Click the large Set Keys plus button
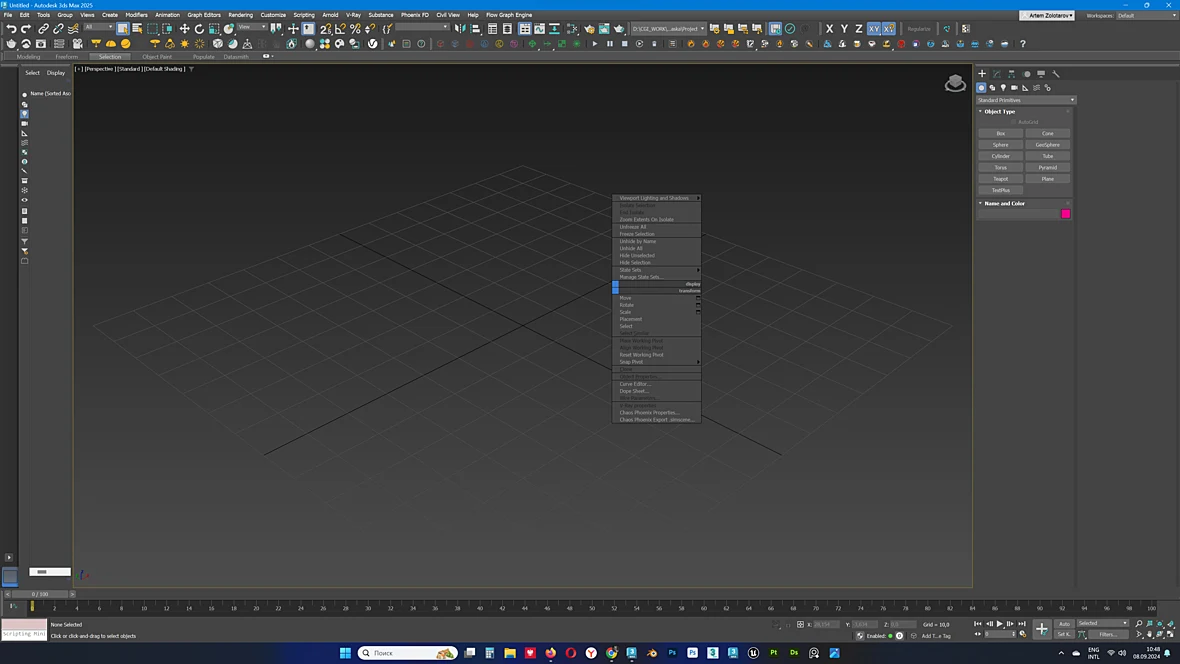The height and width of the screenshot is (664, 1180). 1042,629
